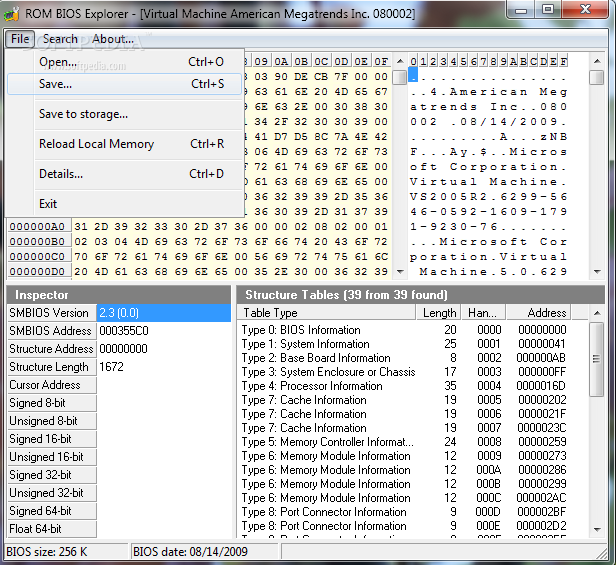
Task: Click the ROM BIOS Explorer title bar icon
Action: [x=11, y=14]
